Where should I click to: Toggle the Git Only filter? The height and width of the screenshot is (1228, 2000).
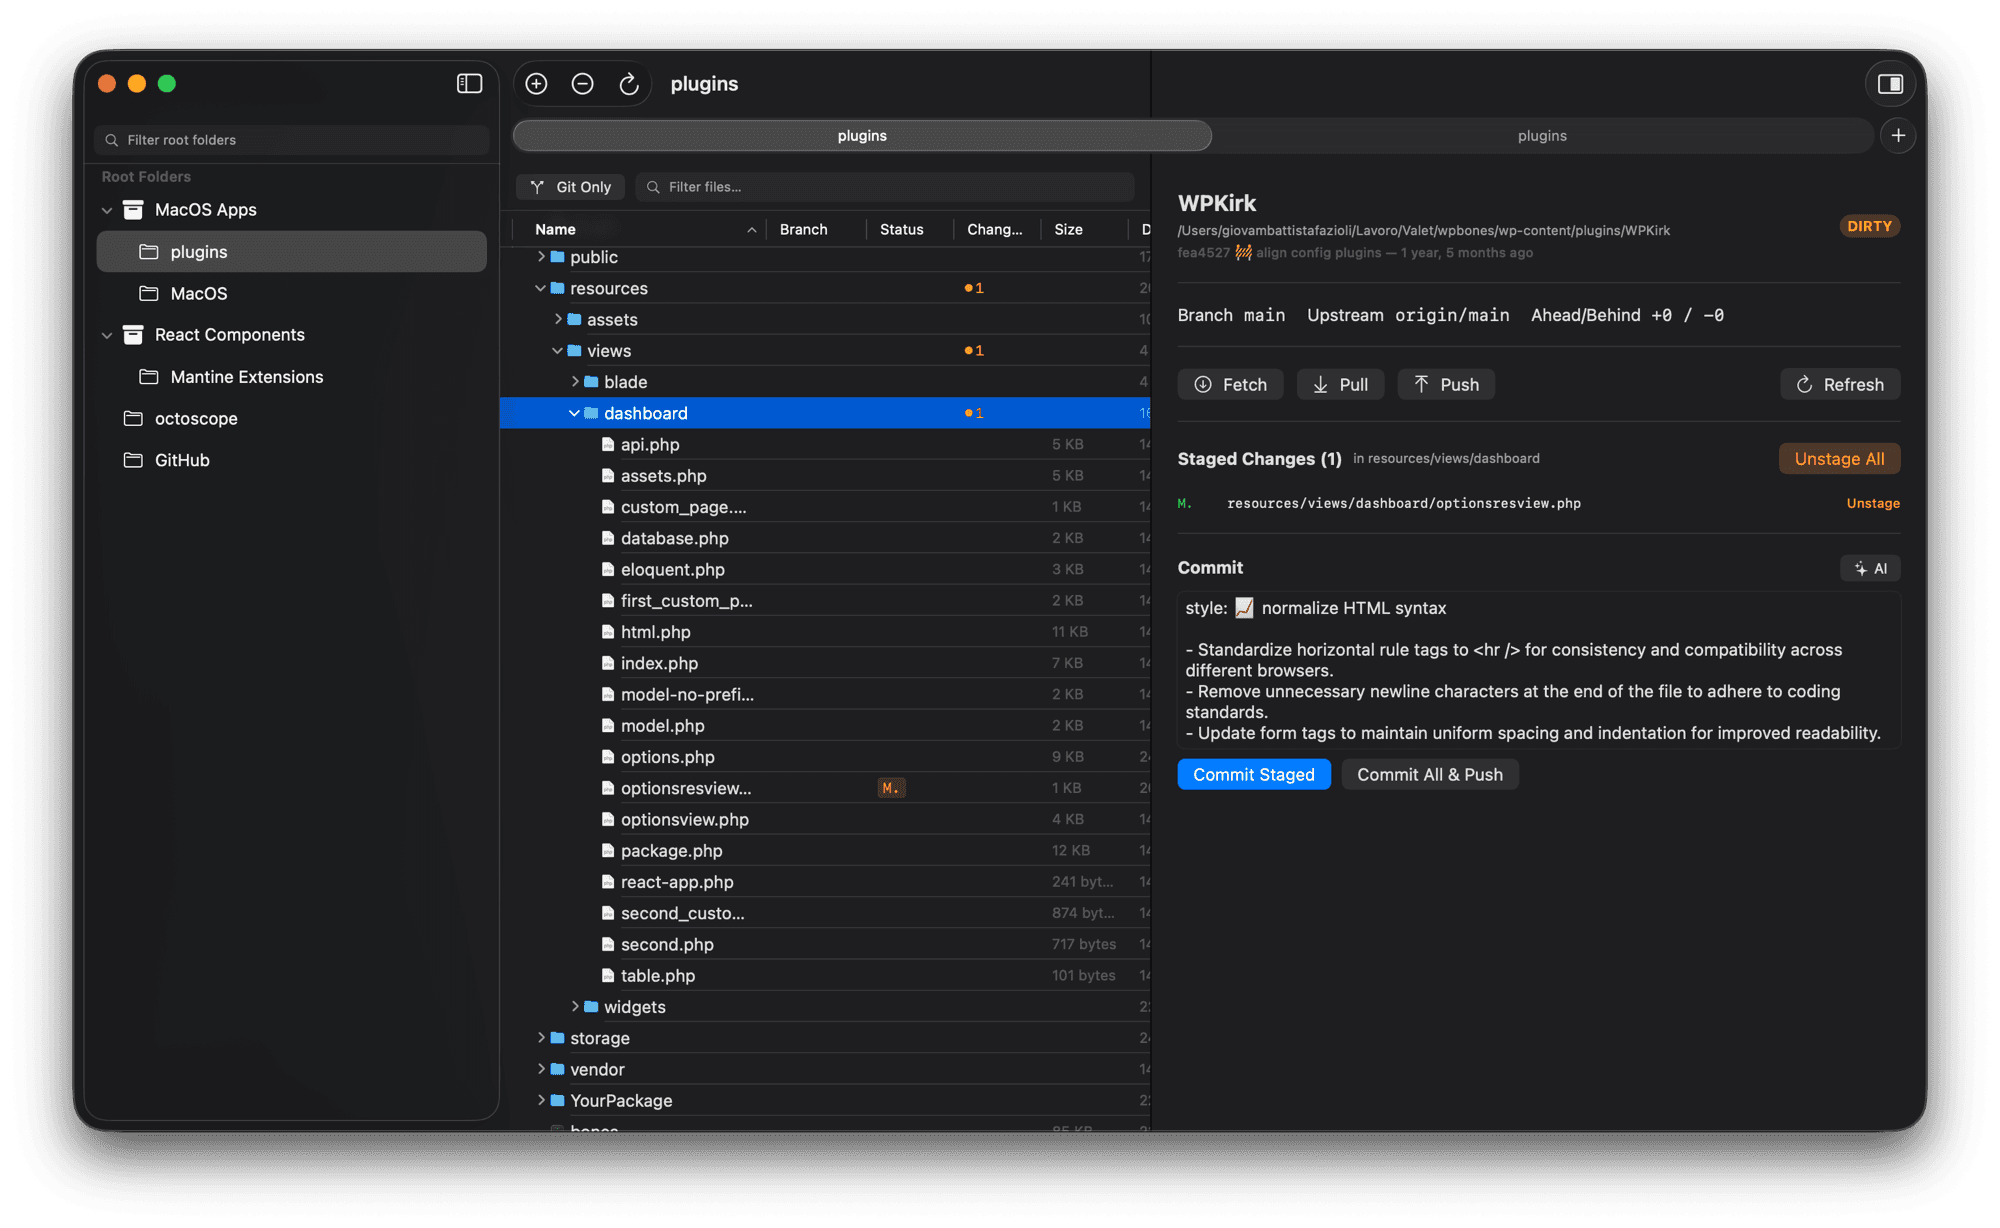pos(571,187)
